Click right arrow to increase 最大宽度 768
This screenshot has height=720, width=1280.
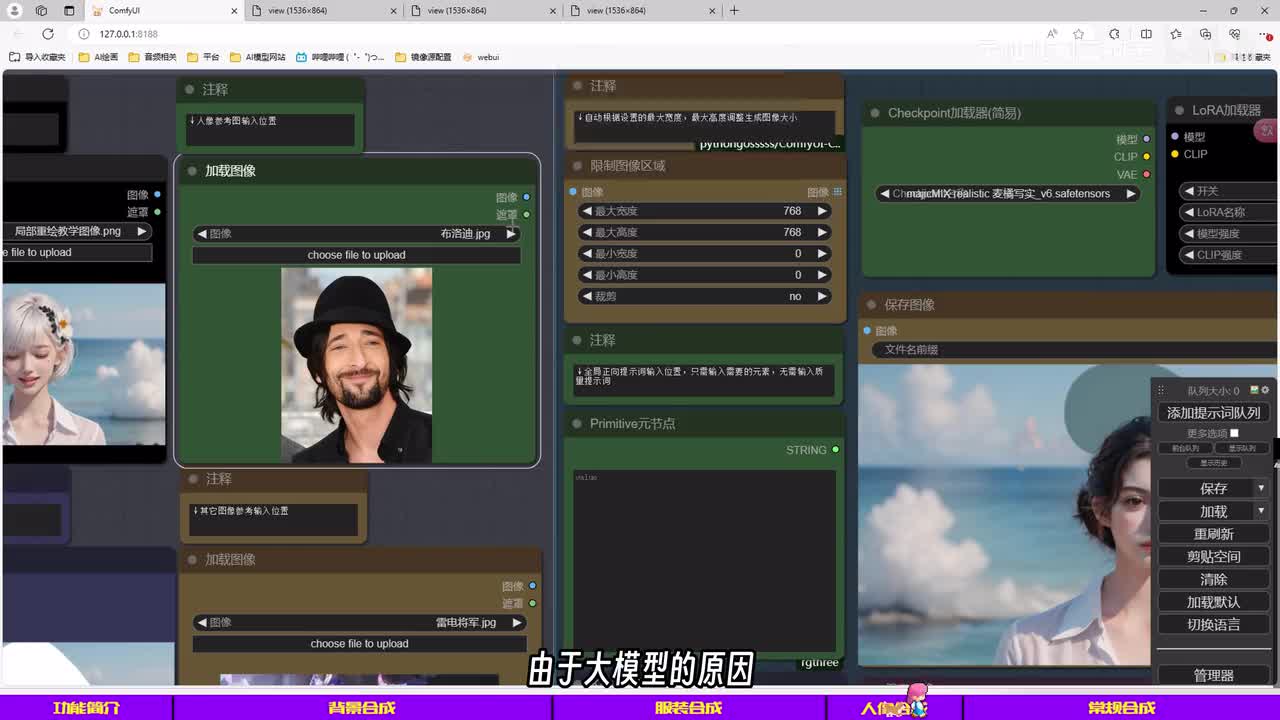[822, 211]
